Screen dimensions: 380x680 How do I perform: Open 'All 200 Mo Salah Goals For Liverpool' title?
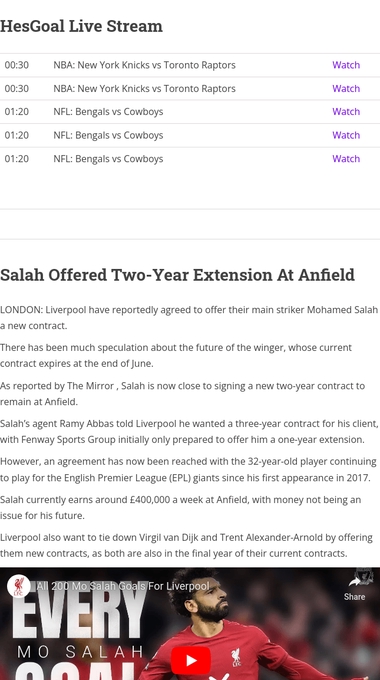tap(123, 586)
